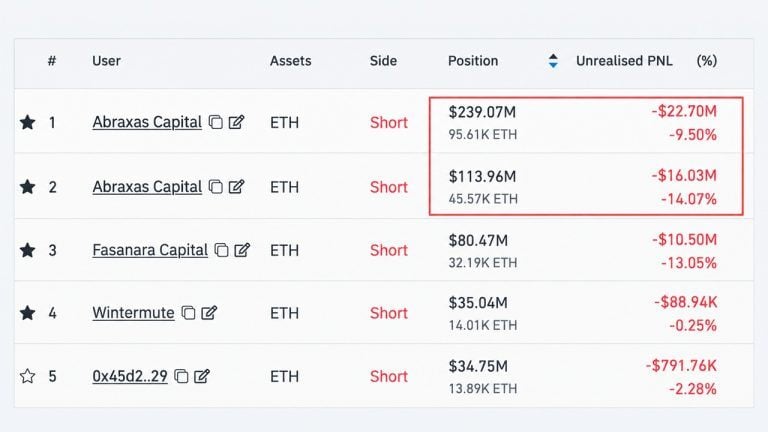This screenshot has height=432, width=768.
Task: Unstar the Fasanara Capital row
Action: [27, 250]
